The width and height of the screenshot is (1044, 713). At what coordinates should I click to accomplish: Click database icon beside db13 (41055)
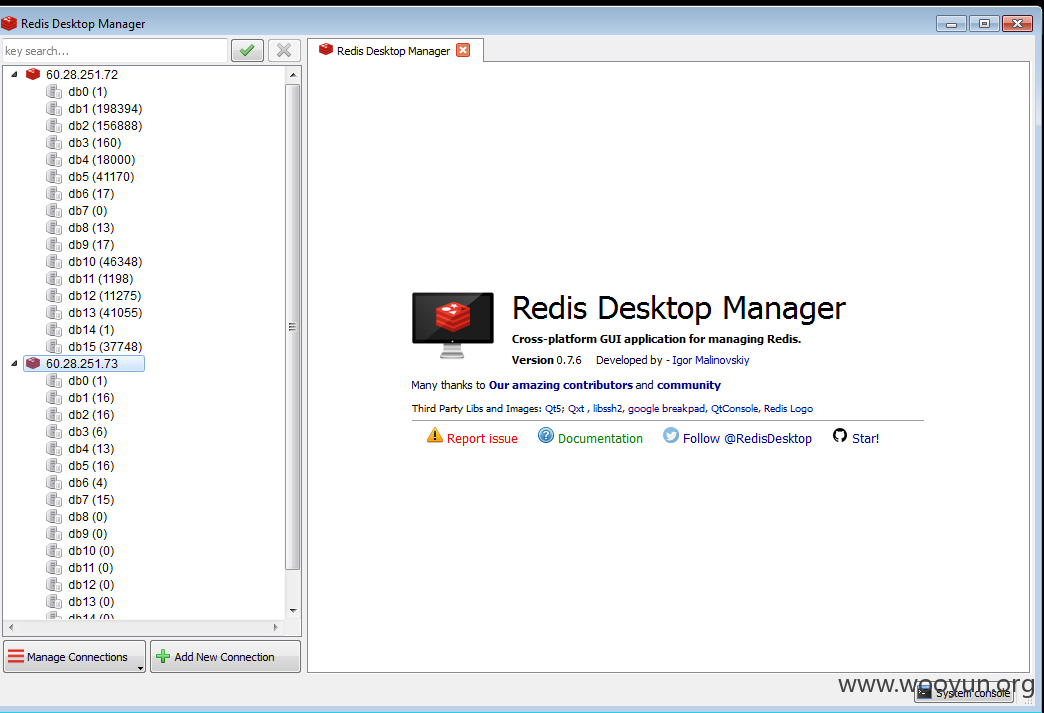pyautogui.click(x=54, y=312)
